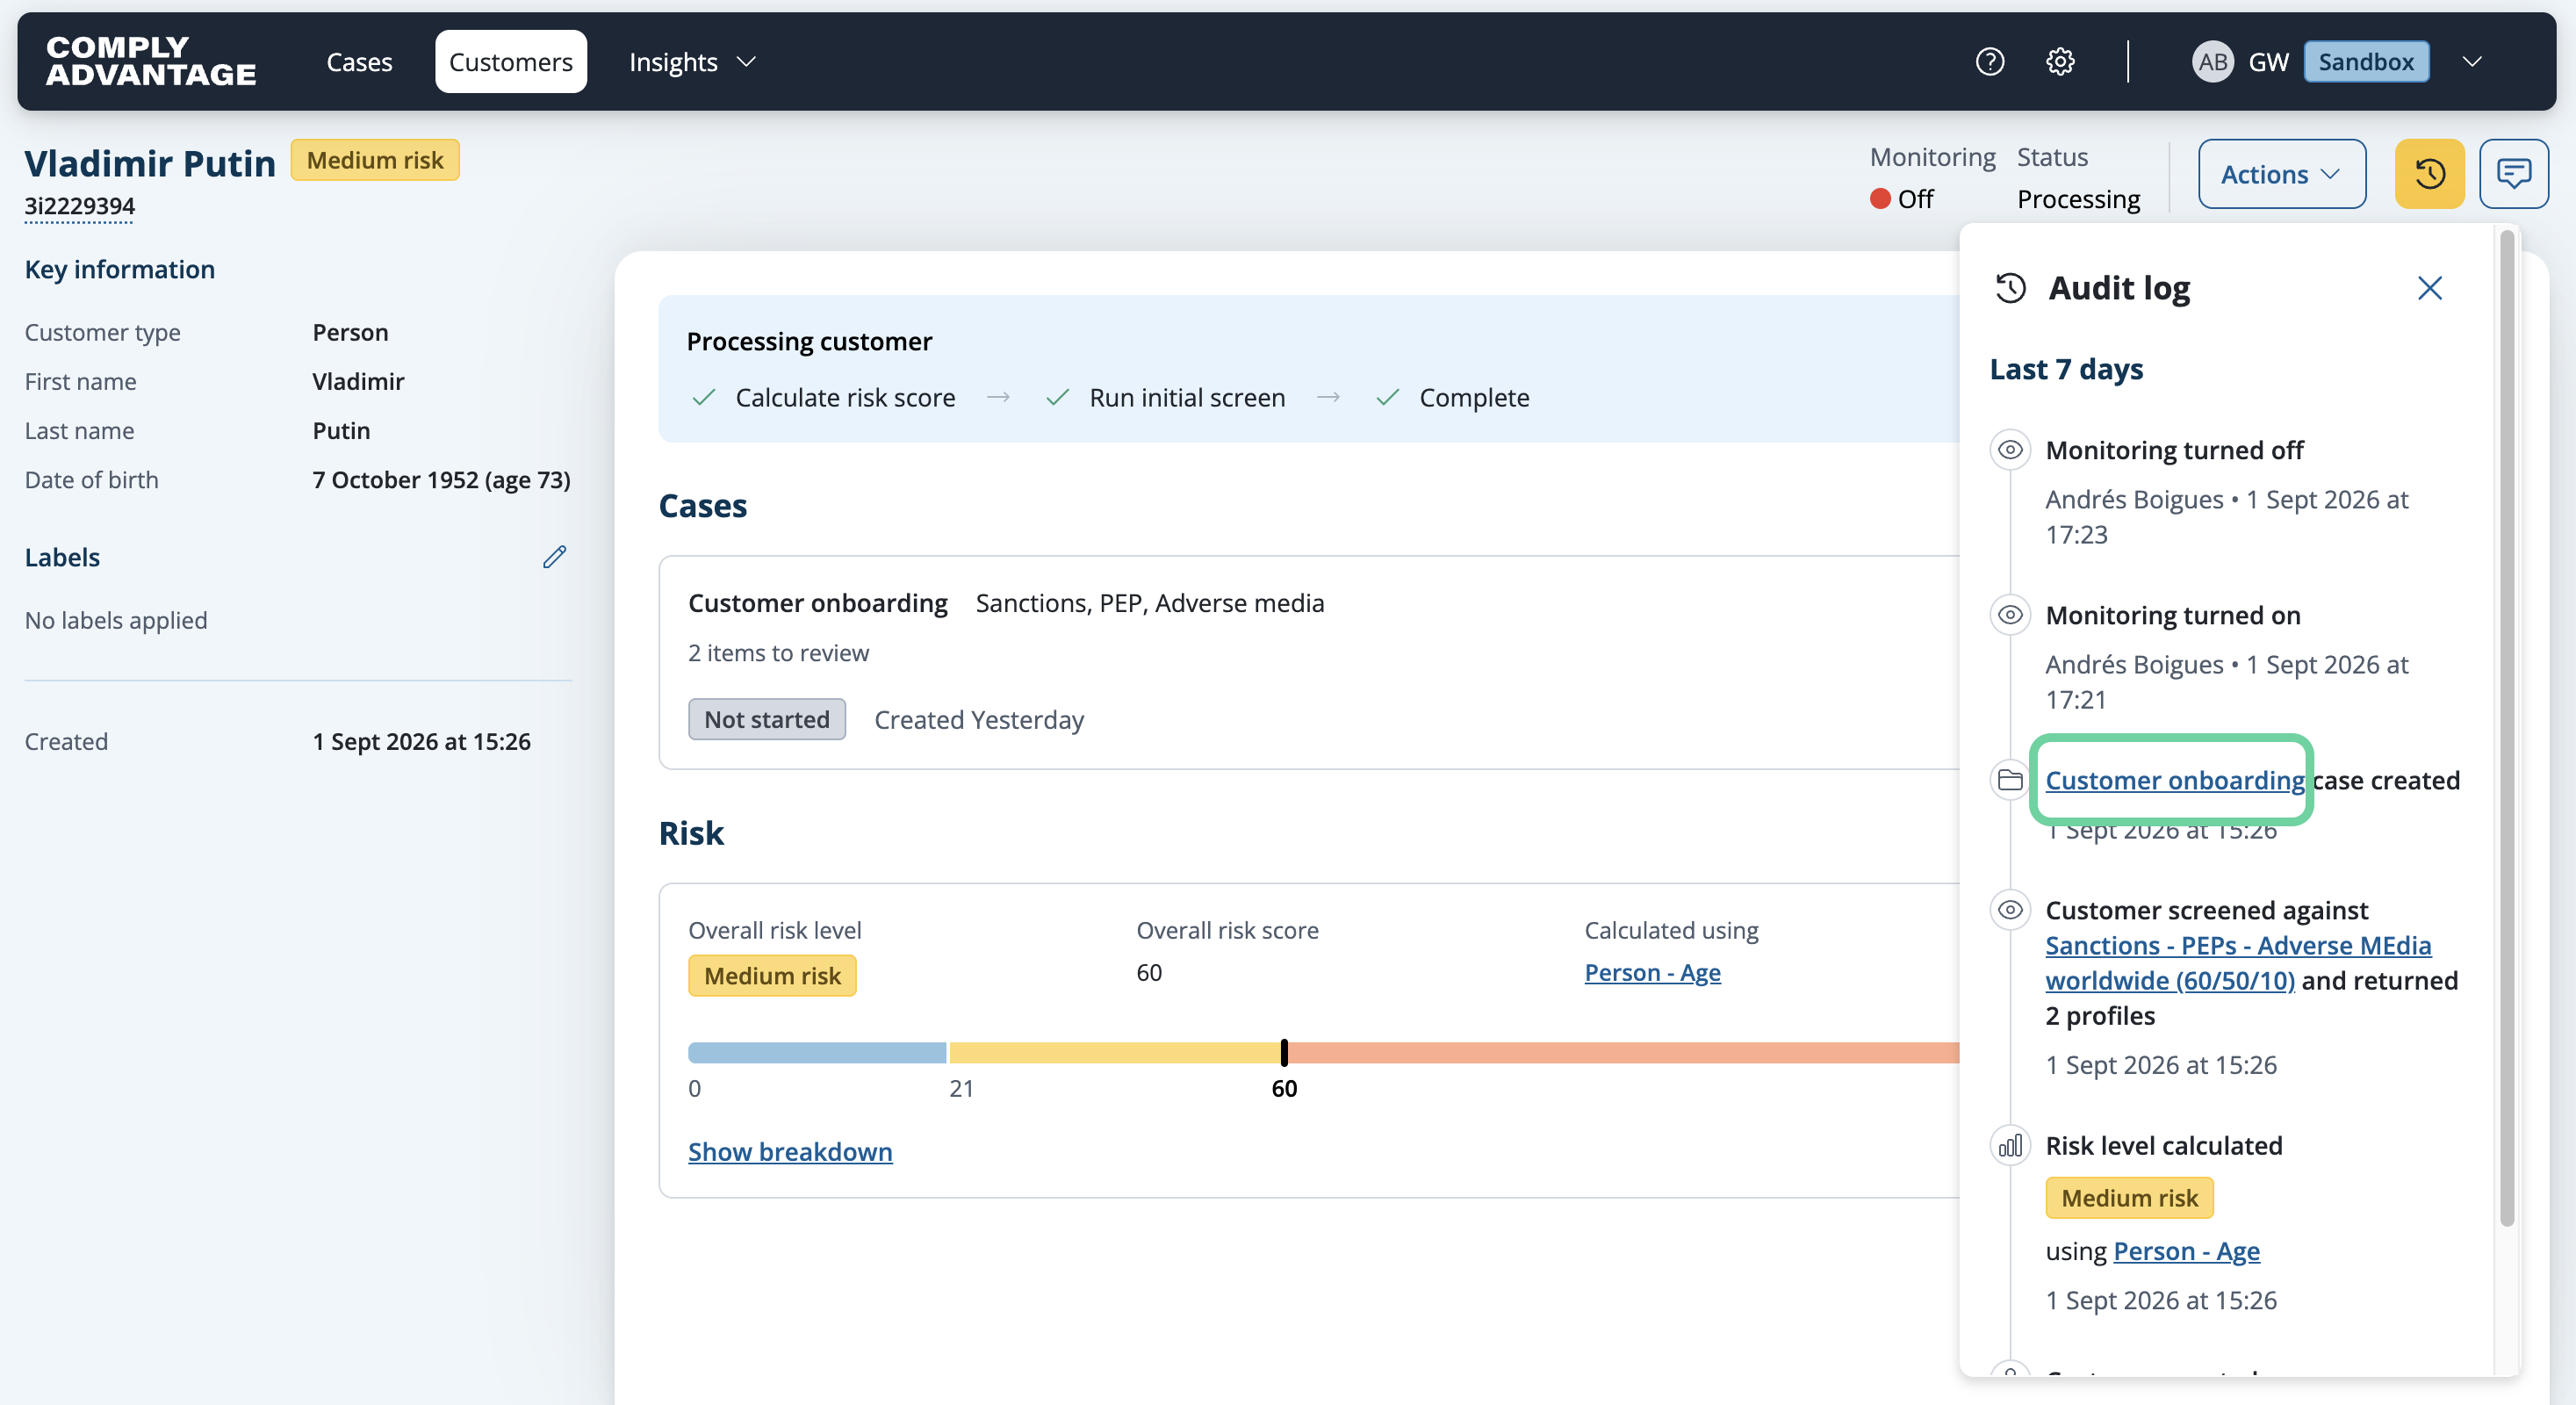Open the Actions dropdown
Viewport: 2576px width, 1405px height.
(2281, 174)
